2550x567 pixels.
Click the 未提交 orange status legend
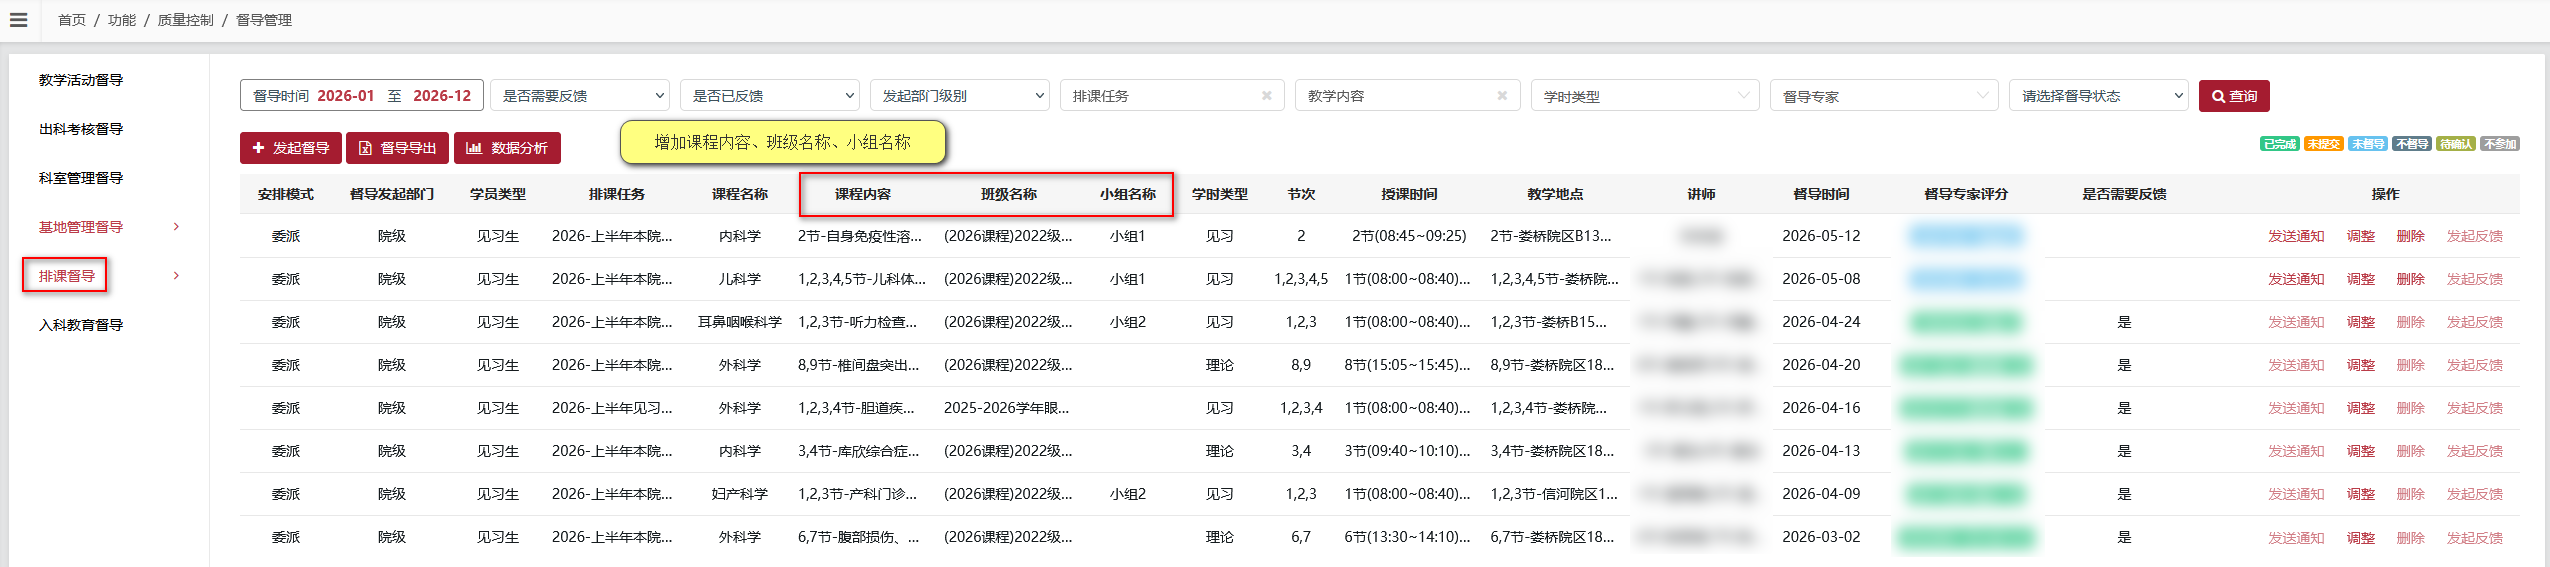2324,144
